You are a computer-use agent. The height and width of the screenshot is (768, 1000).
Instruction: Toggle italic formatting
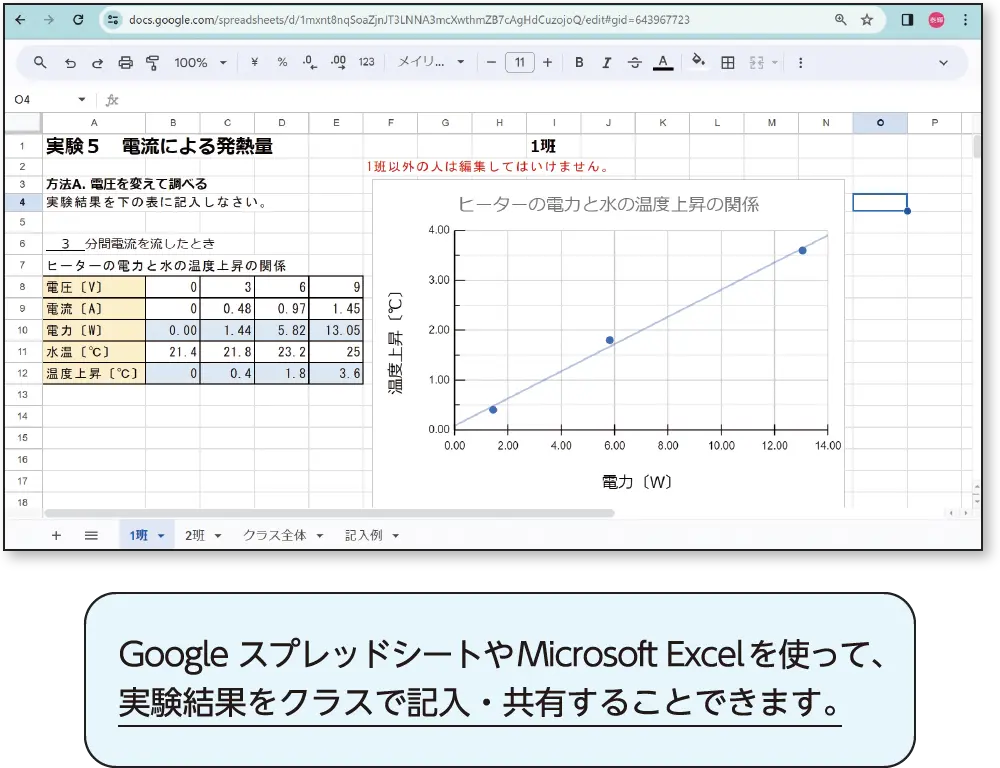[606, 63]
